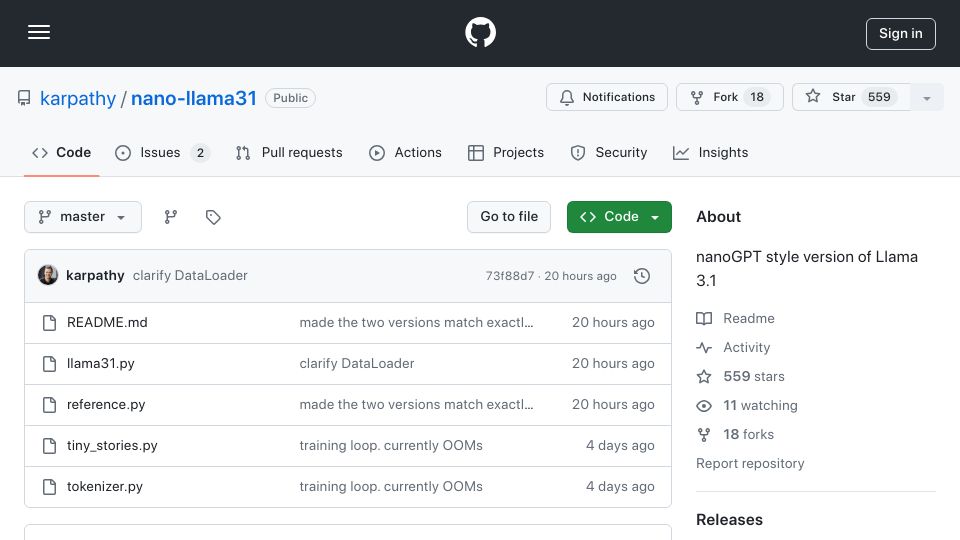The width and height of the screenshot is (960, 540).
Task: Click the Go to file button
Action: (x=509, y=217)
